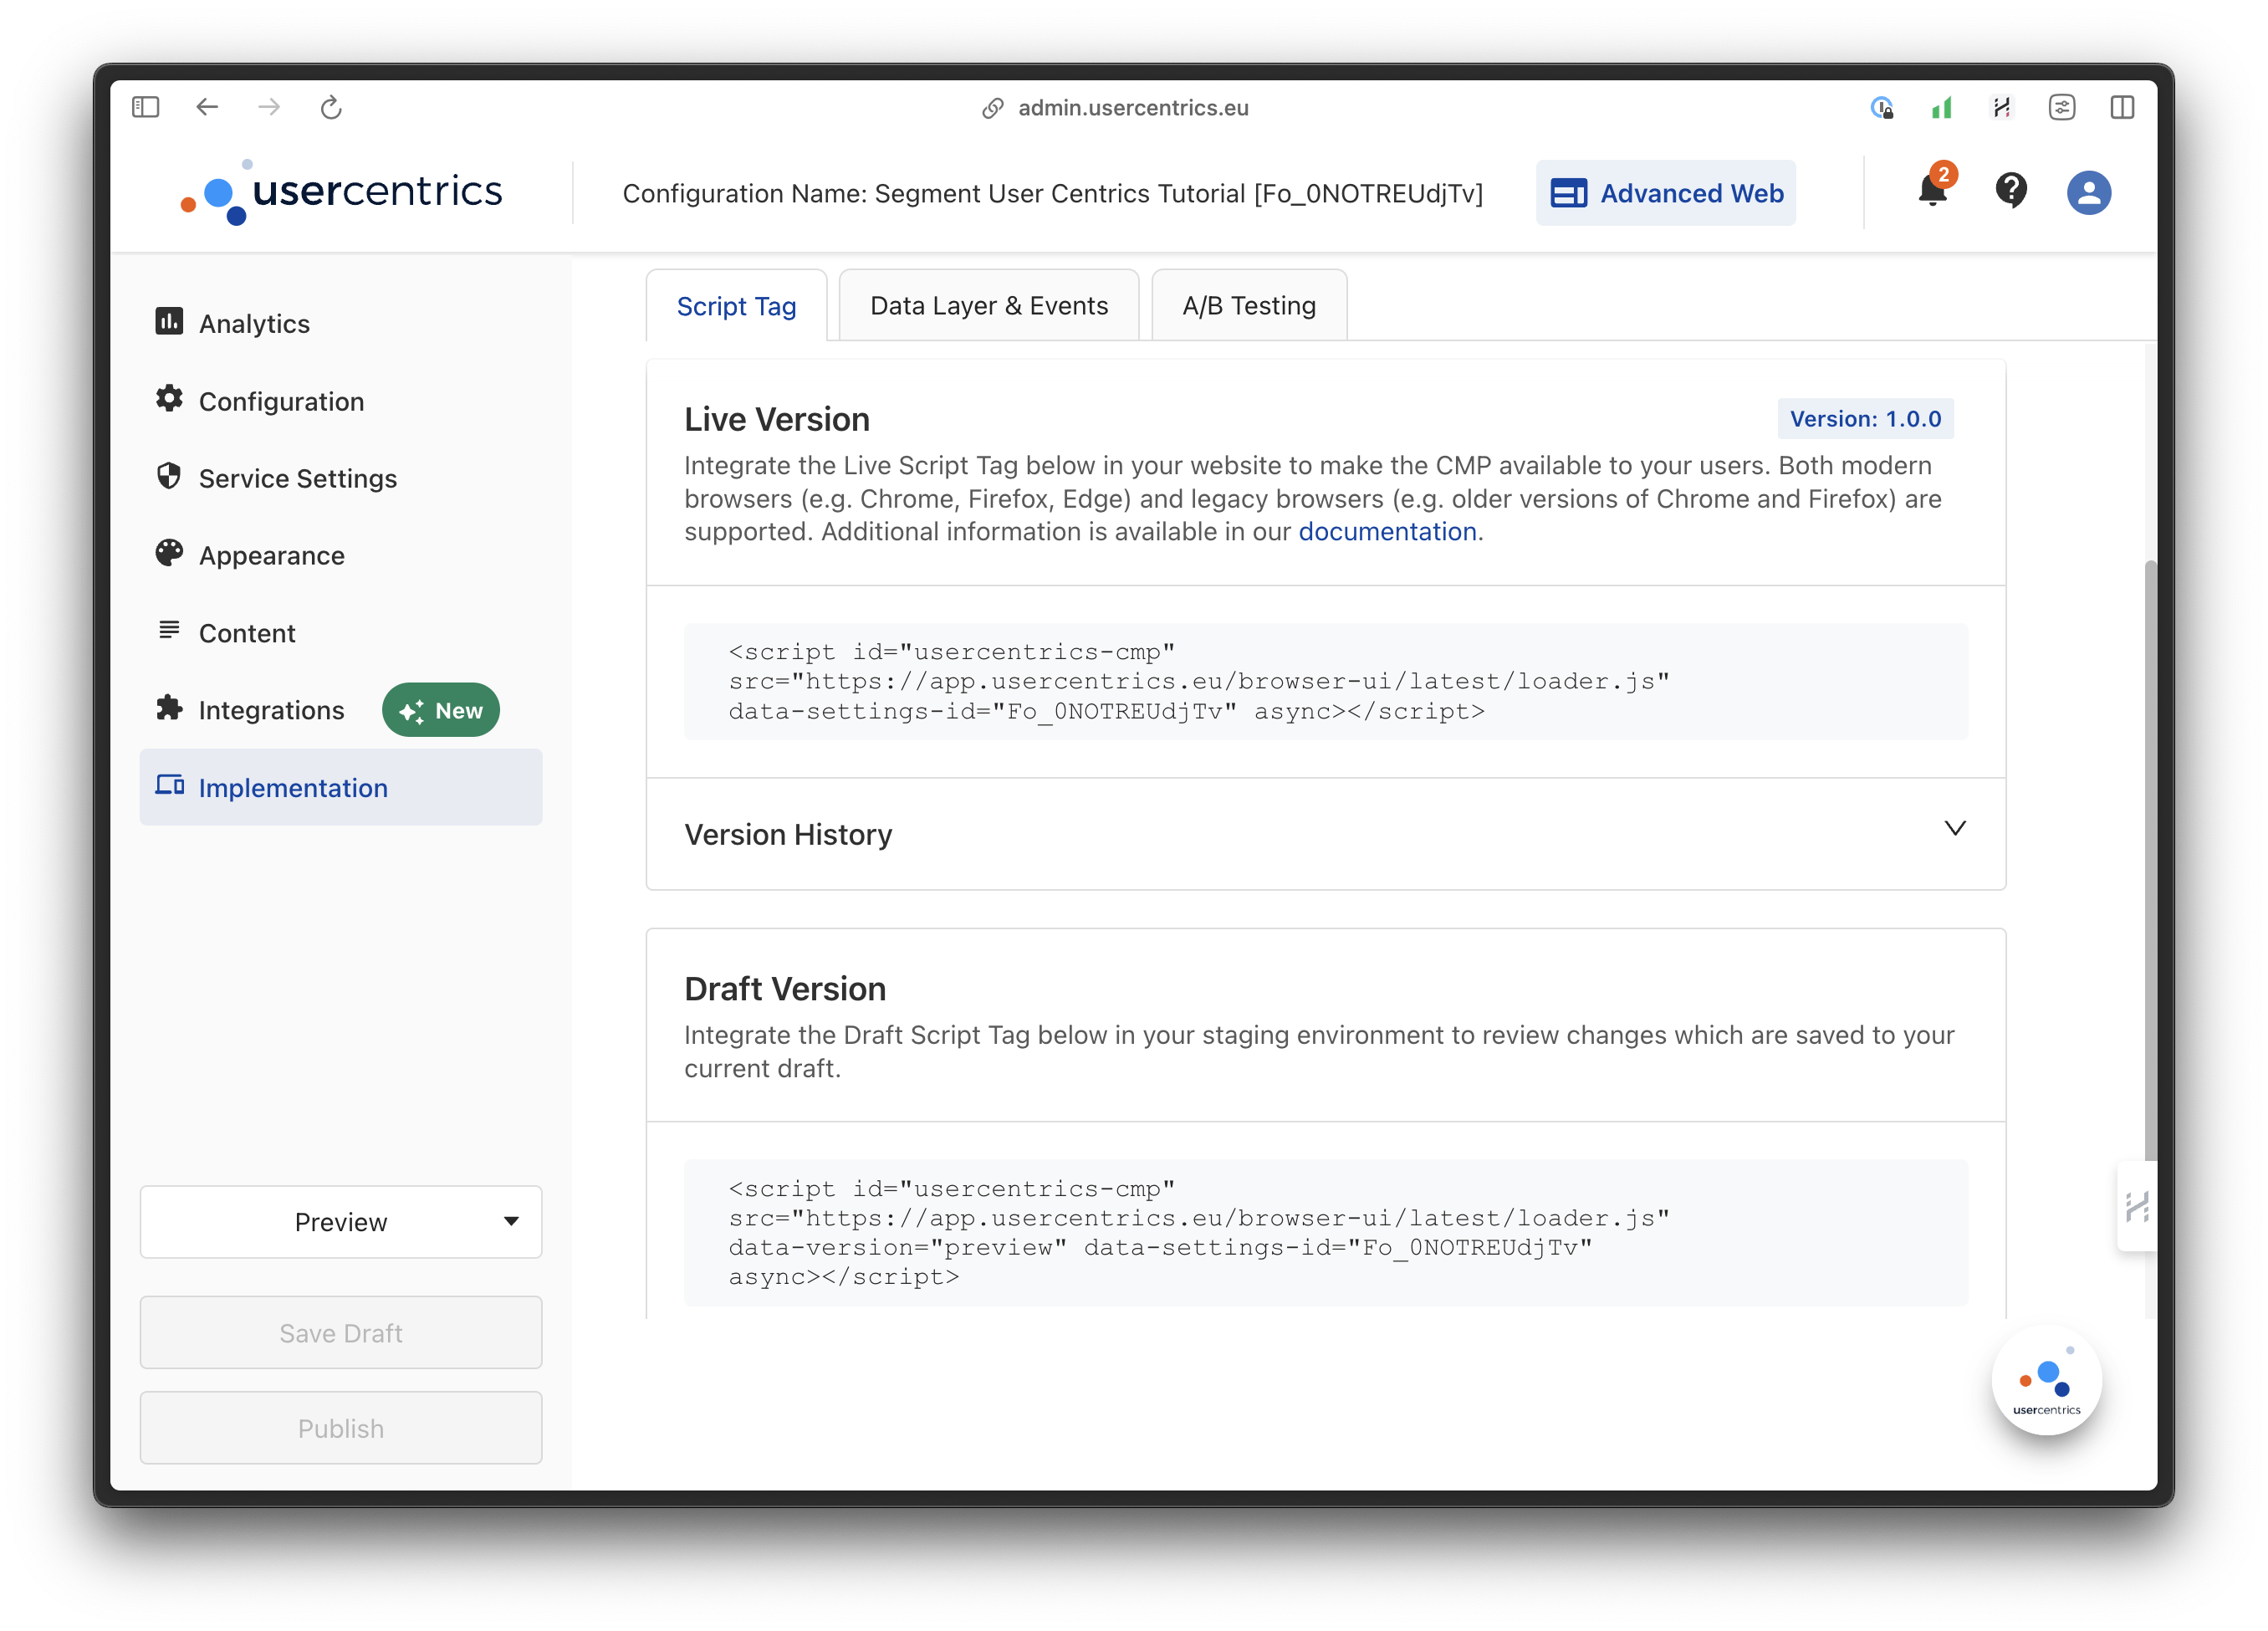The height and width of the screenshot is (1631, 2268).
Task: Click the Advanced Web button
Action: pyautogui.click(x=1665, y=193)
